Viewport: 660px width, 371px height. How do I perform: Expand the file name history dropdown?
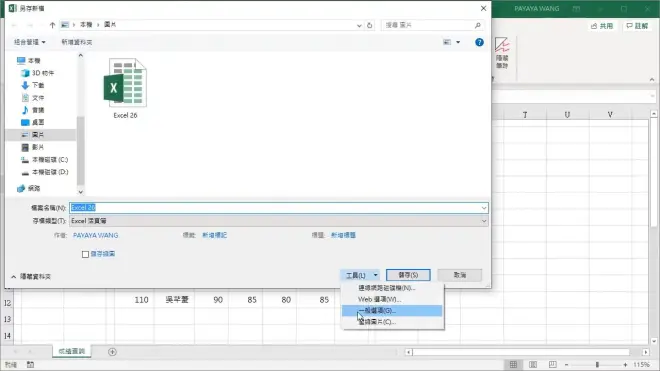(x=484, y=208)
